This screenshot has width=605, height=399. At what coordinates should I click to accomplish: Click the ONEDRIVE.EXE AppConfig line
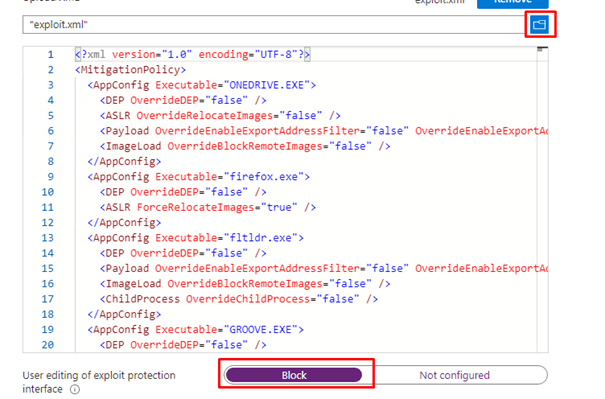pyautogui.click(x=201, y=85)
